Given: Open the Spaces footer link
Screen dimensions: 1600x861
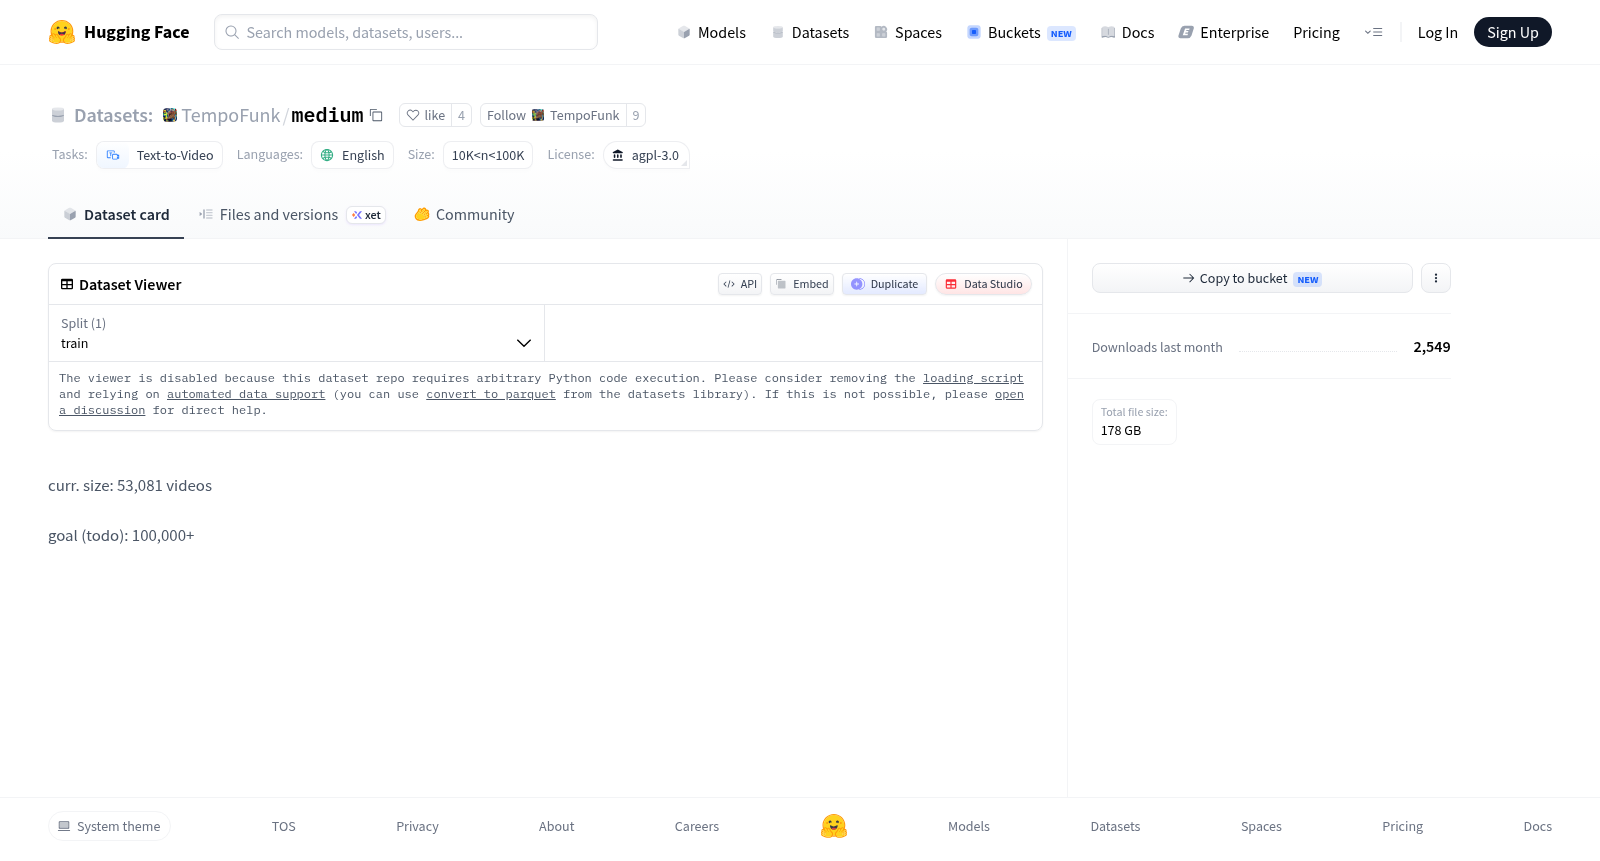Looking at the screenshot, I should point(1261,826).
